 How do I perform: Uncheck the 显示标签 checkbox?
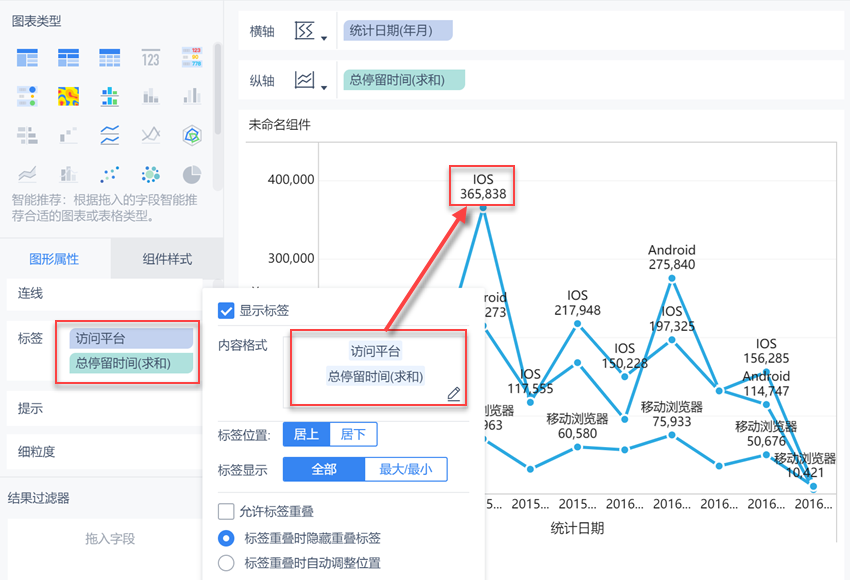click(x=226, y=311)
